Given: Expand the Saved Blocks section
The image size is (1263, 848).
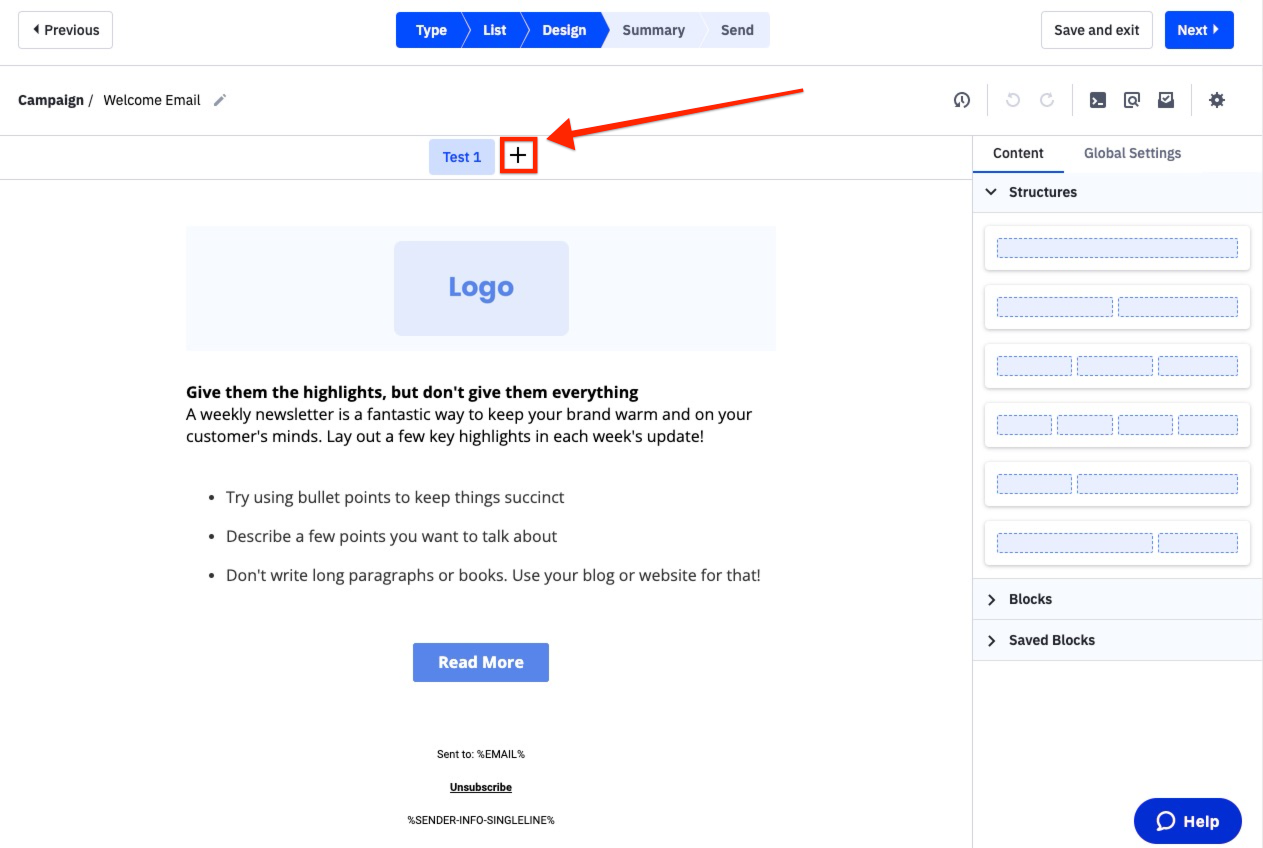Looking at the screenshot, I should pyautogui.click(x=1051, y=640).
